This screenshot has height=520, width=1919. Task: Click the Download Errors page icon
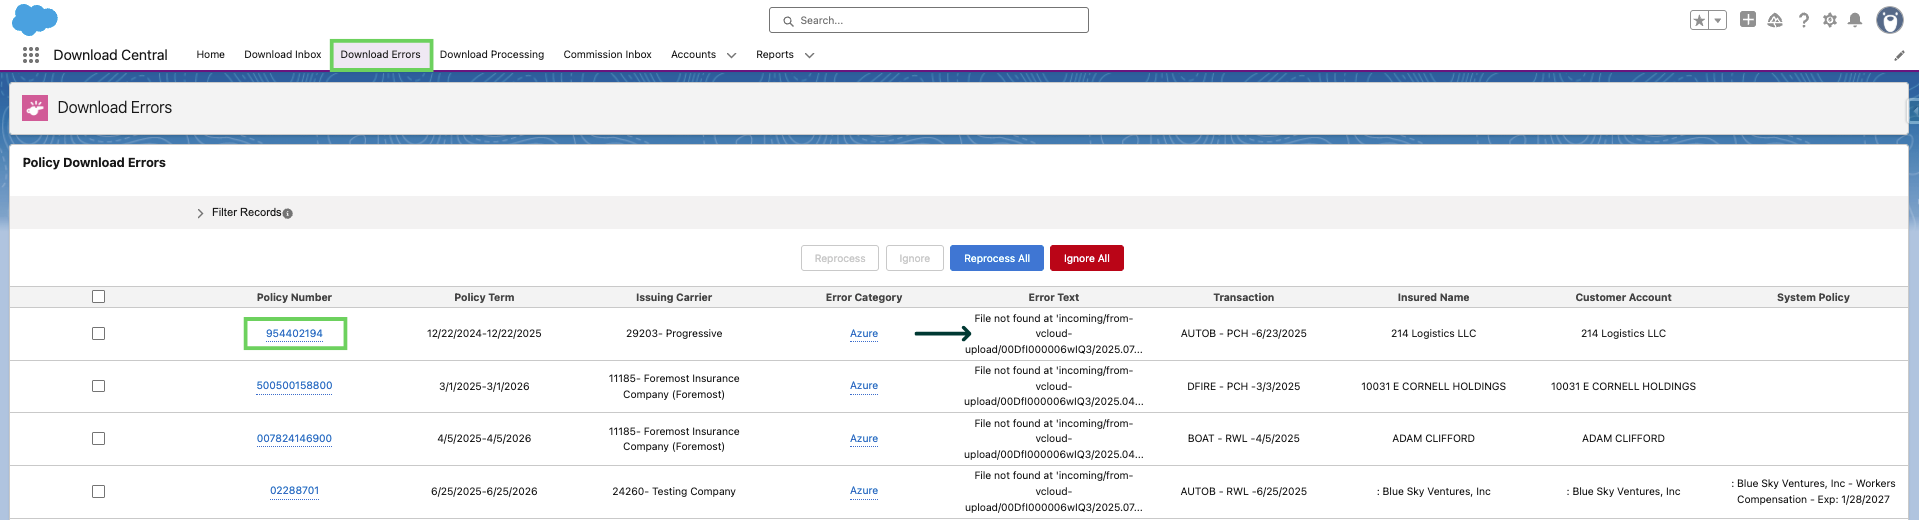coord(35,108)
